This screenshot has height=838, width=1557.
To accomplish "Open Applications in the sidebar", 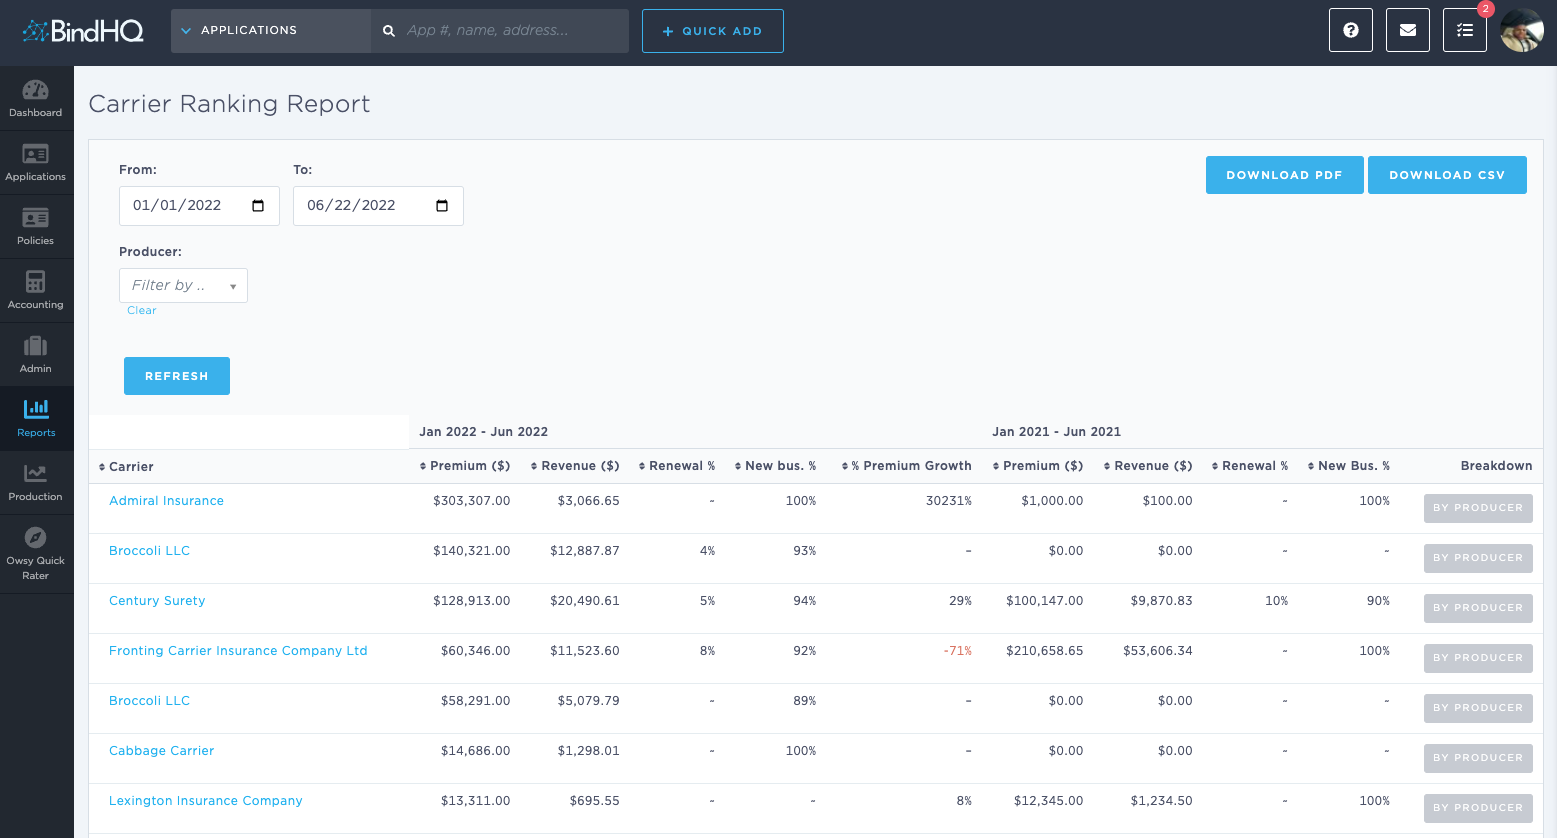I will coord(36,162).
